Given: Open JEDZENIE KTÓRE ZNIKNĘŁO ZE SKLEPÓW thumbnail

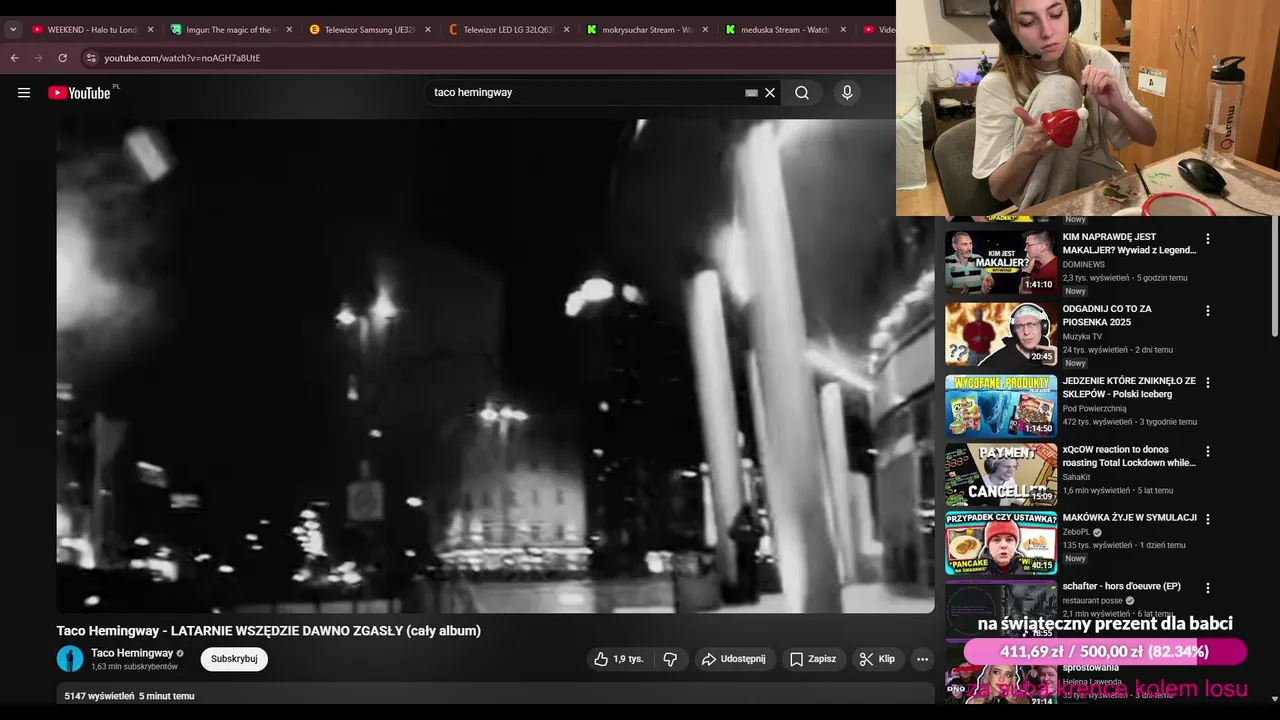Looking at the screenshot, I should click(1001, 406).
